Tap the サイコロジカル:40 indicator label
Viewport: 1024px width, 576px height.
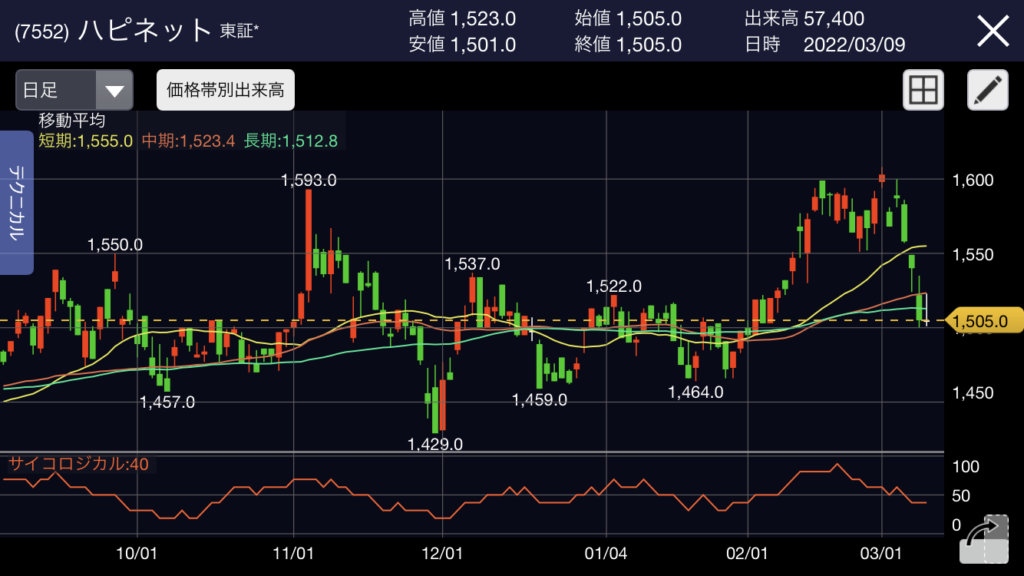click(78, 464)
